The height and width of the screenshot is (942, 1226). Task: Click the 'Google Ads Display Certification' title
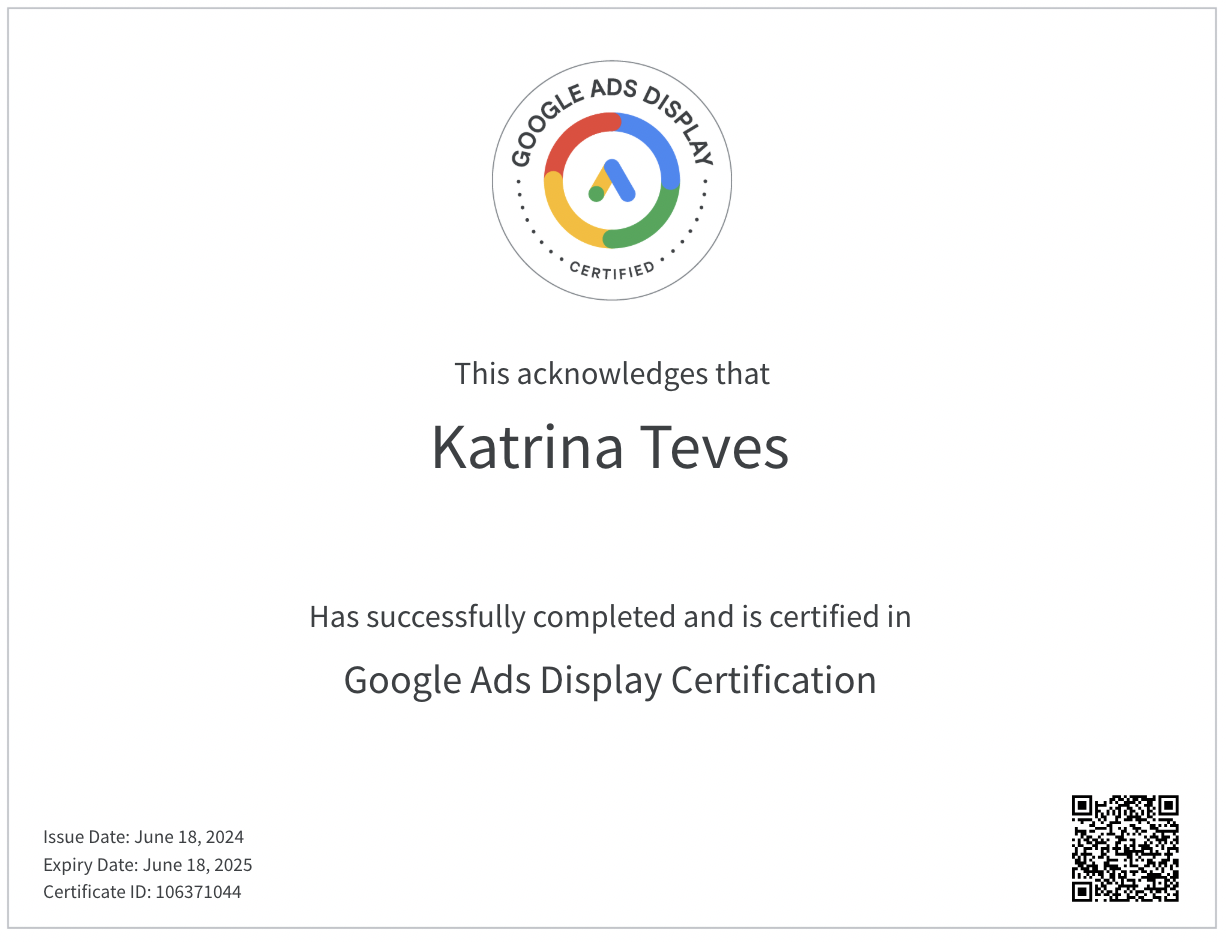coord(610,680)
